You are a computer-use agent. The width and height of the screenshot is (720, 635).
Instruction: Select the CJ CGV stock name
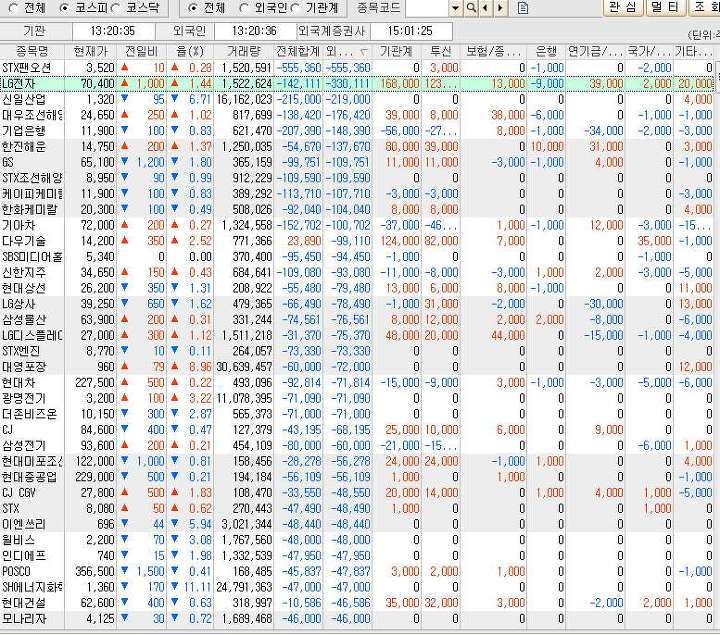19,493
